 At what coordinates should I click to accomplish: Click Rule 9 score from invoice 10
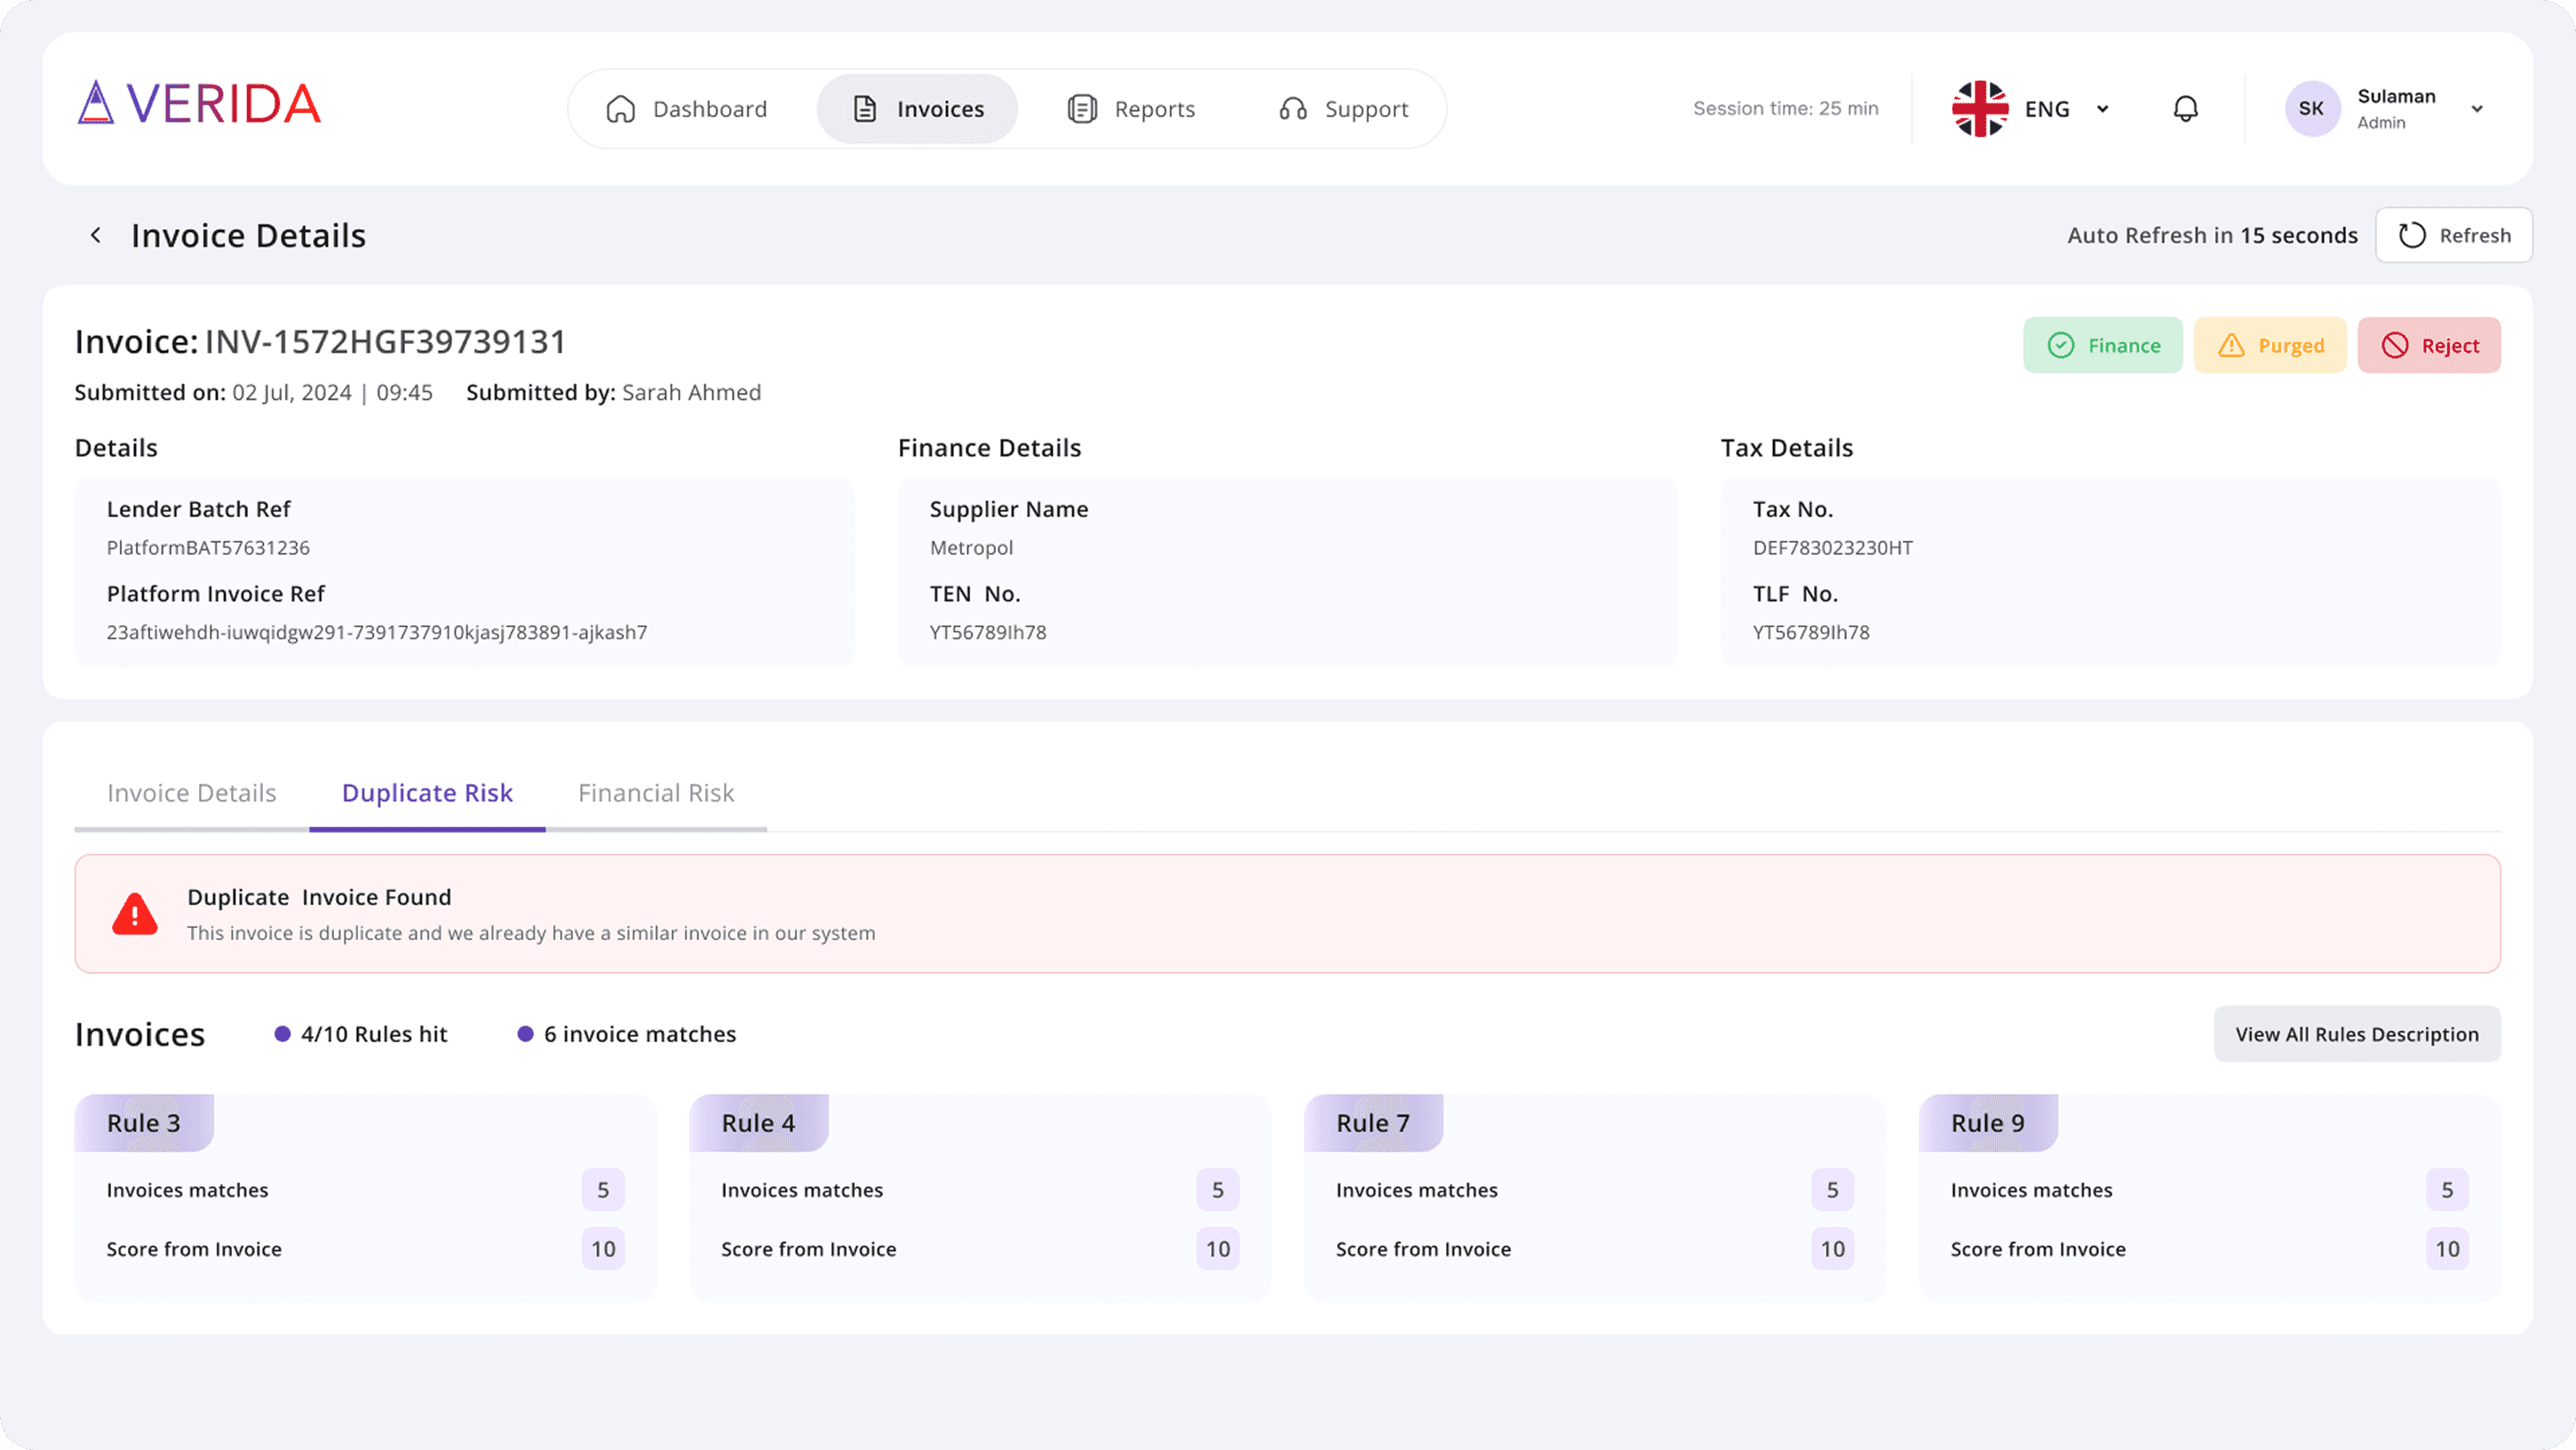(x=2448, y=1249)
